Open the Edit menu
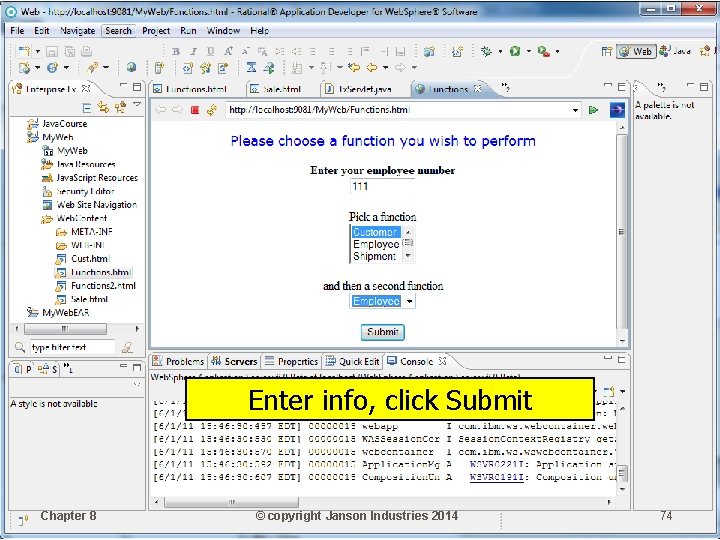The width and height of the screenshot is (720, 540). pyautogui.click(x=41, y=31)
